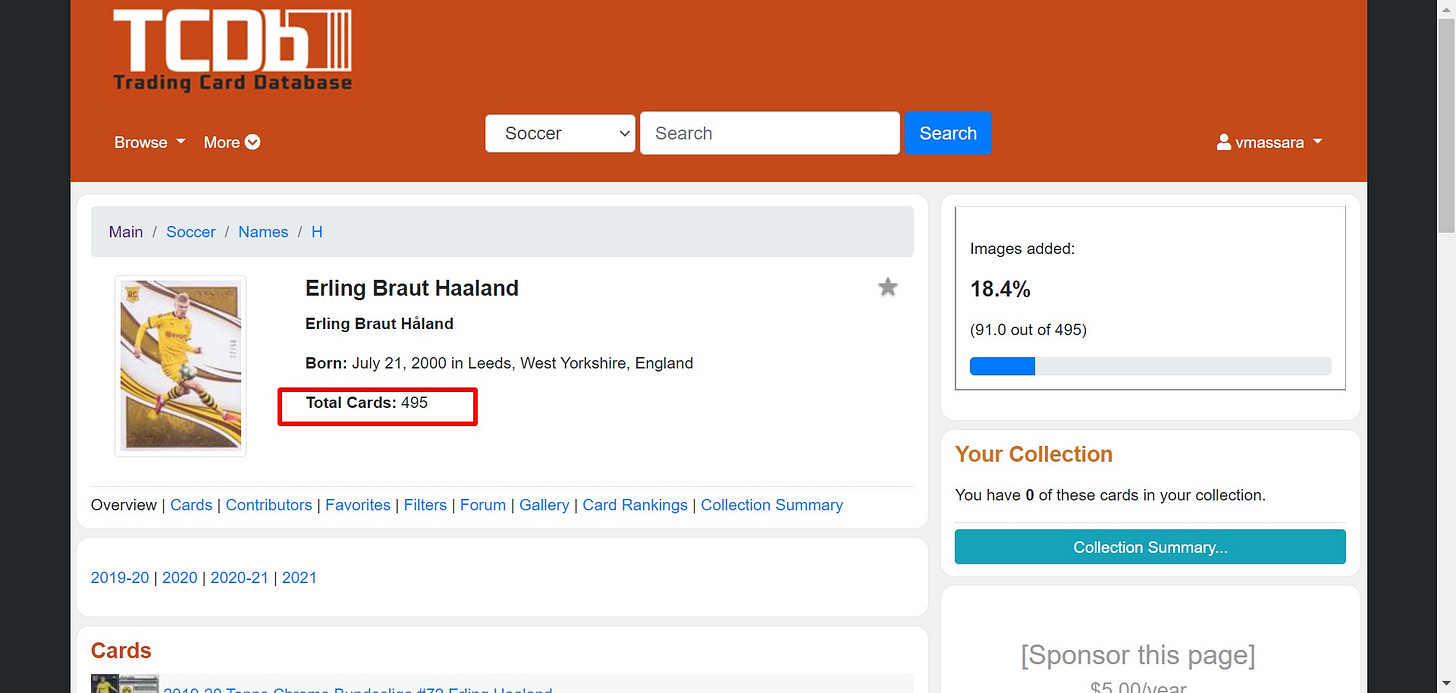Click the Born: July 21, 2000 text

click(x=499, y=363)
